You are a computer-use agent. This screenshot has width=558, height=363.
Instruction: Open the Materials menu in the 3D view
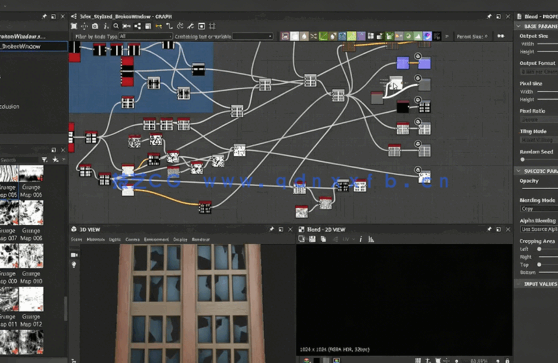[96, 239]
